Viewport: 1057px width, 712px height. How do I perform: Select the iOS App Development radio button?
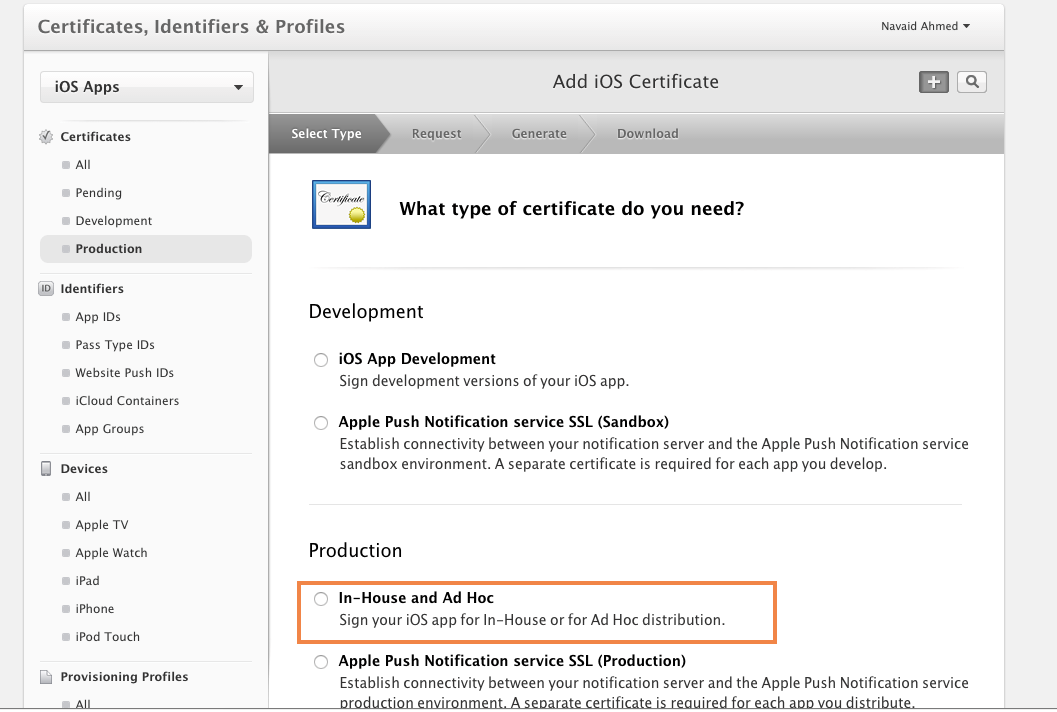coord(321,360)
